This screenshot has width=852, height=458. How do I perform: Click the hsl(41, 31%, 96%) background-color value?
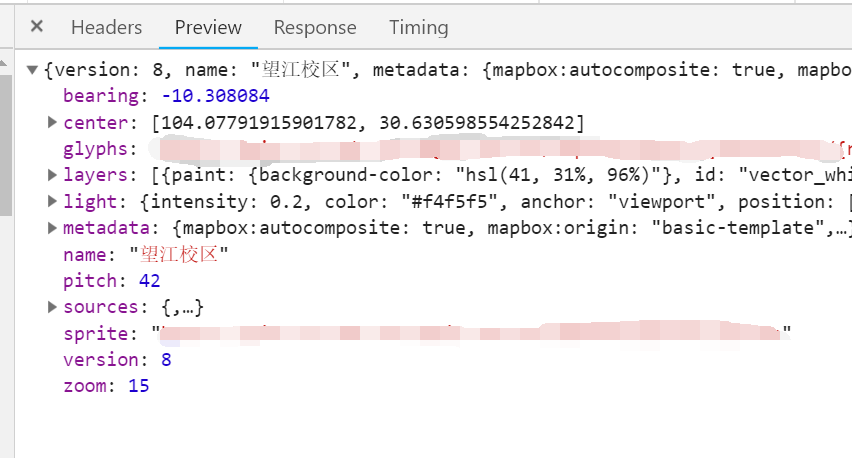558,175
